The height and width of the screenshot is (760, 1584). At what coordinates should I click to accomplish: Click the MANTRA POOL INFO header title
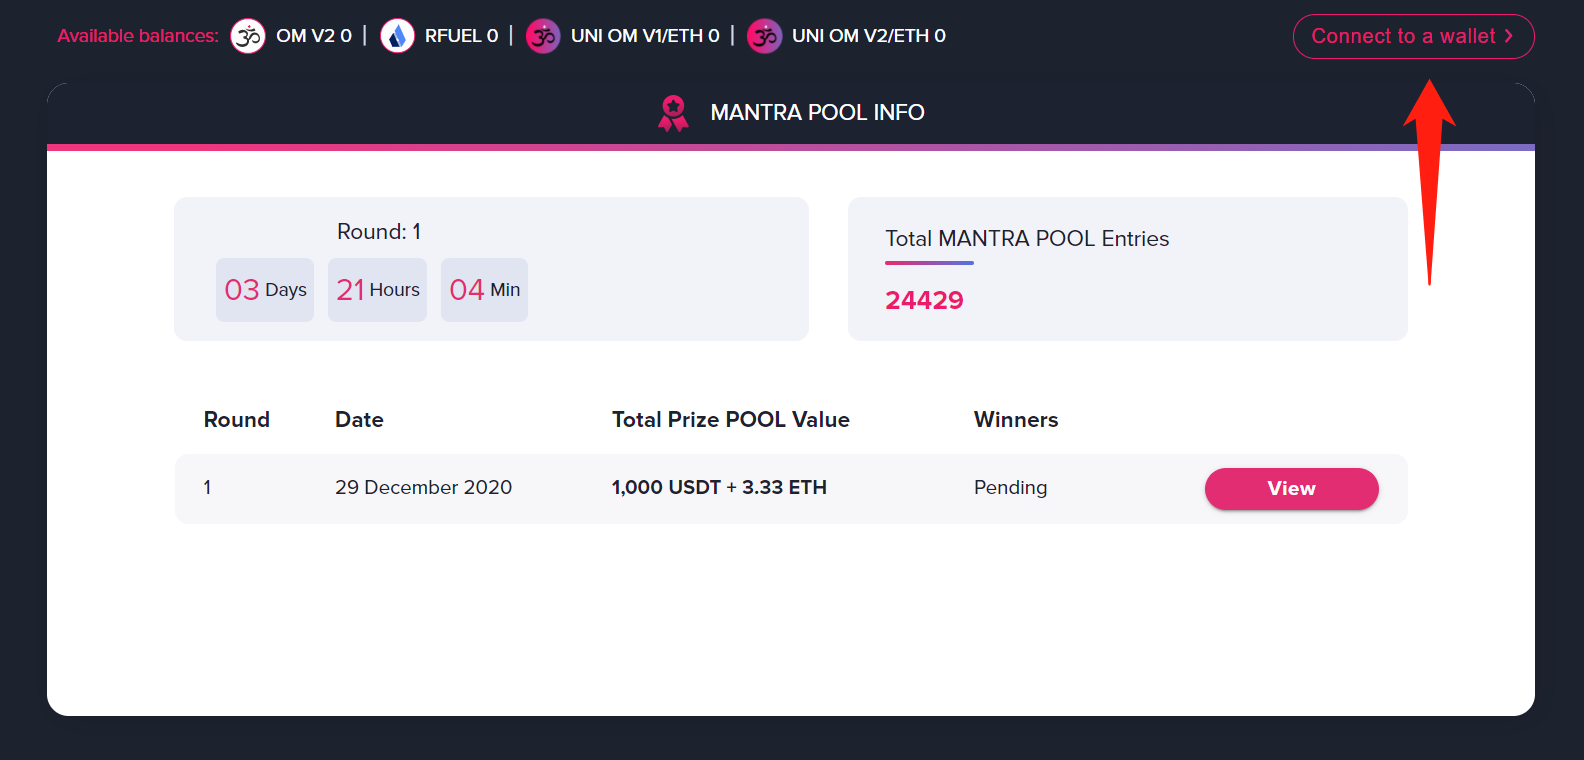[817, 112]
